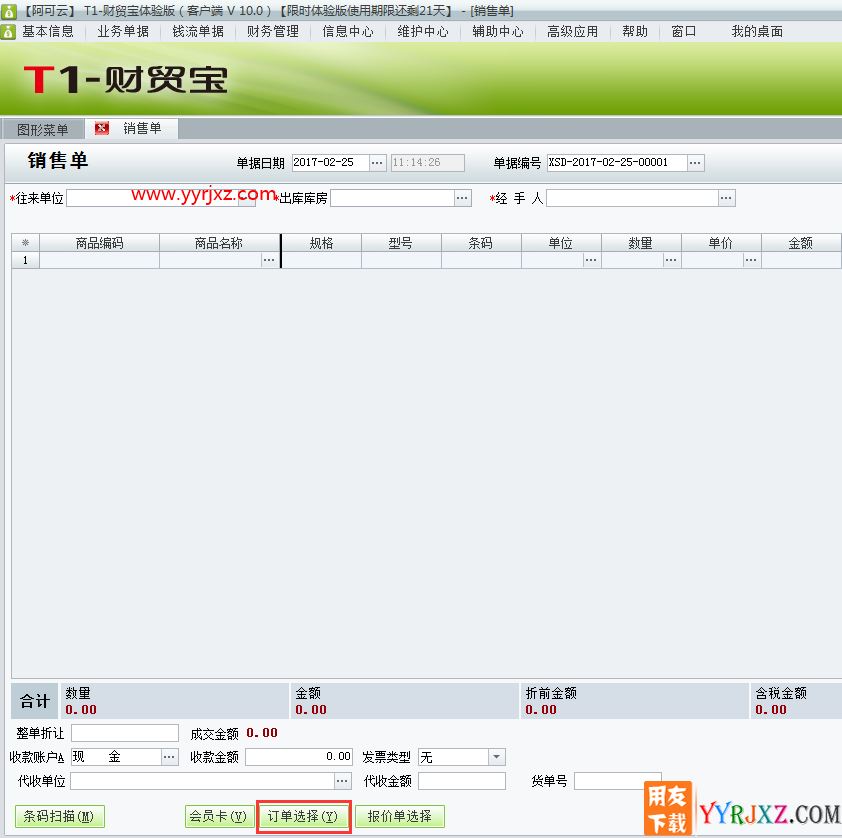The height and width of the screenshot is (838, 842).
Task: Open the 财务管理 menu
Action: [x=273, y=32]
